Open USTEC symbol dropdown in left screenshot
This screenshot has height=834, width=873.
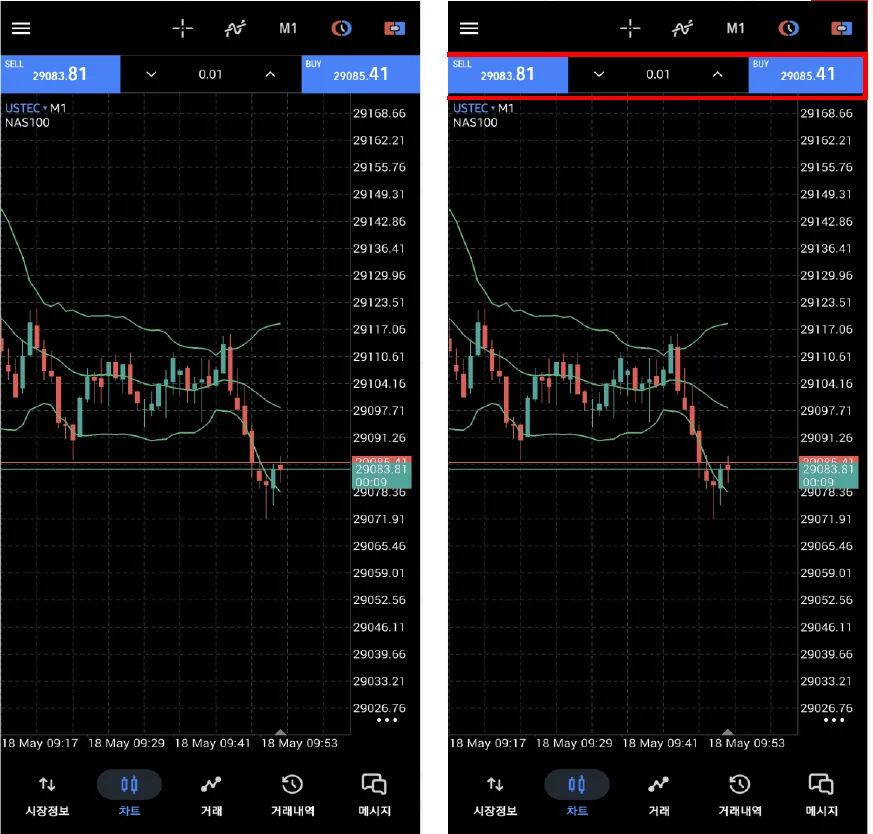click(26, 108)
